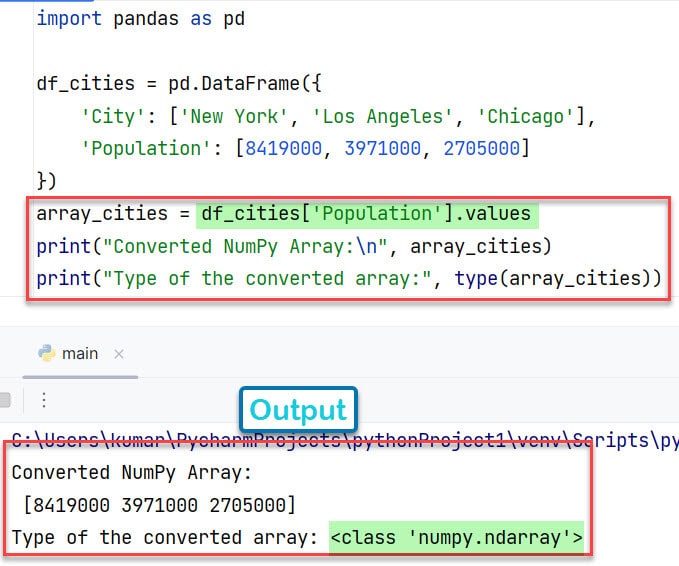Viewport: 679px width, 566px height.
Task: Click the interpreter path line in console
Action: tap(345, 440)
